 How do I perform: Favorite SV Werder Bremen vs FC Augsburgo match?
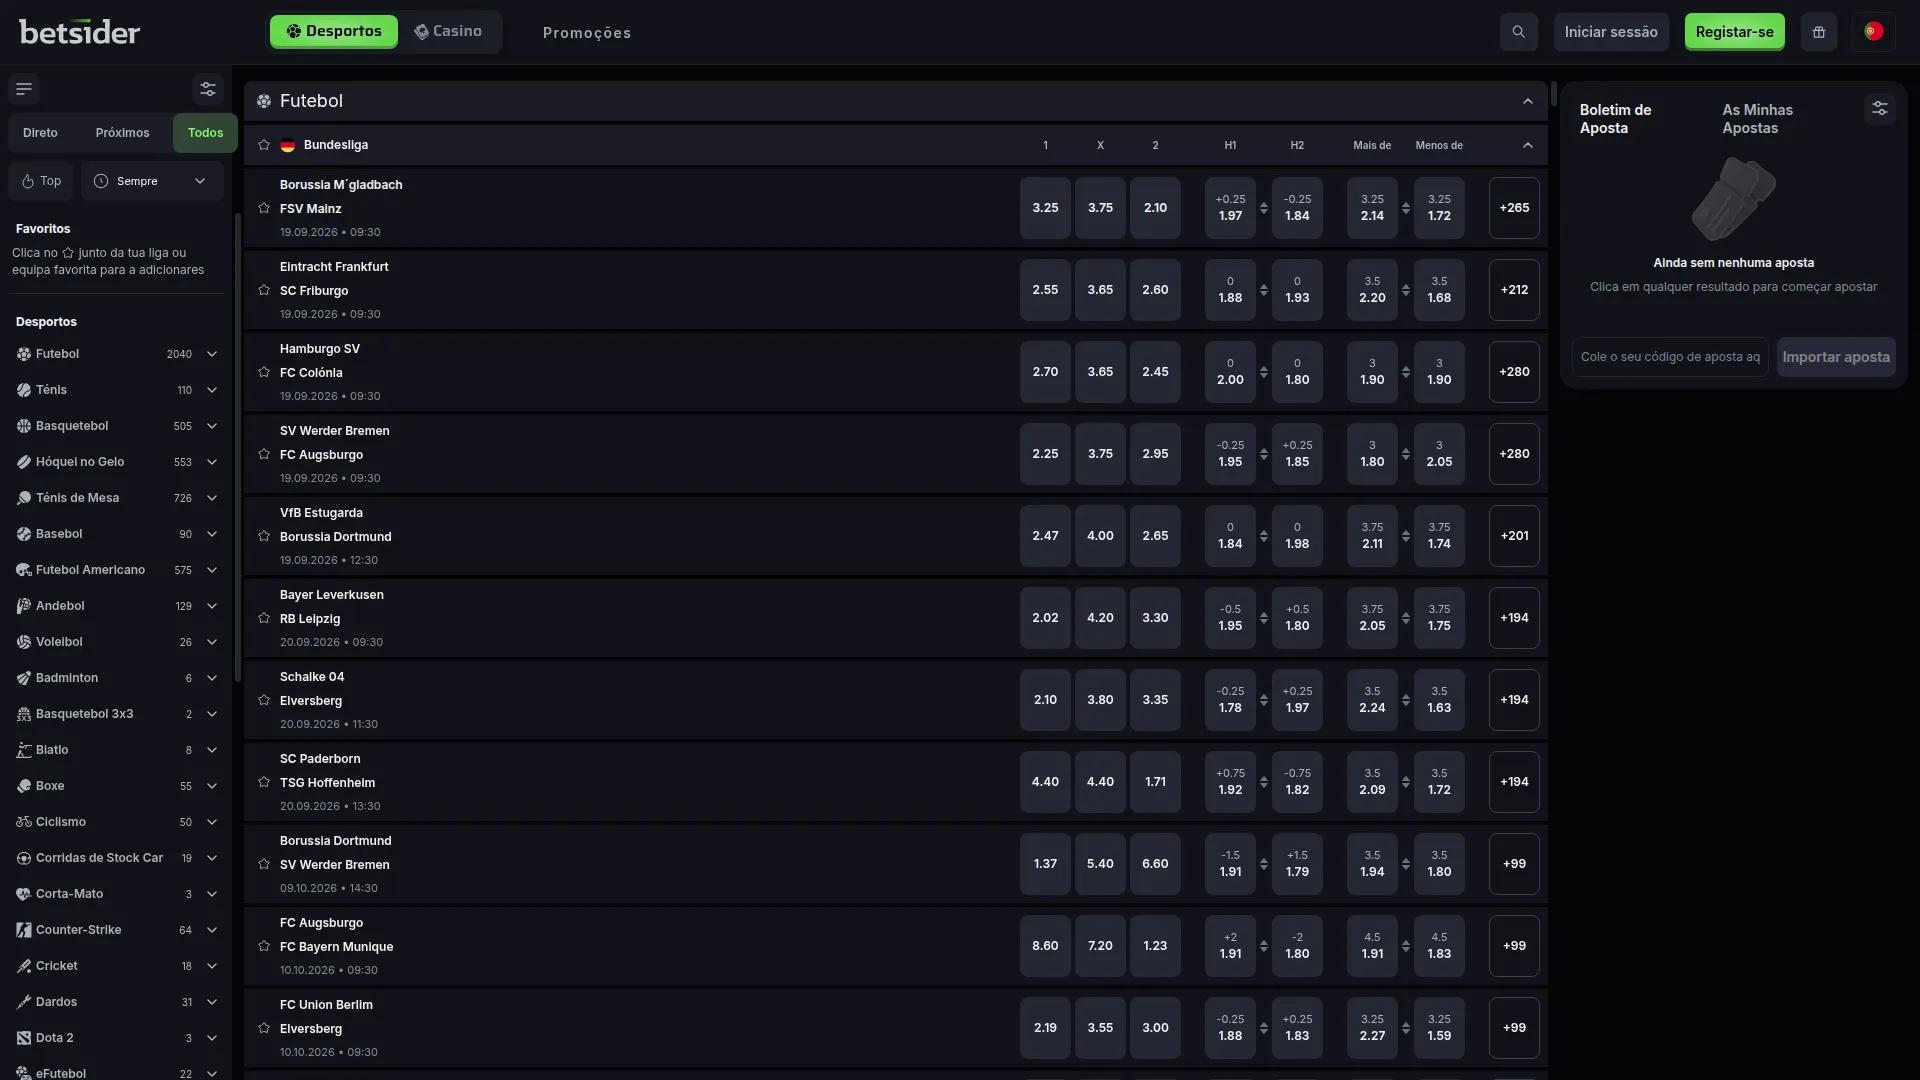(264, 454)
